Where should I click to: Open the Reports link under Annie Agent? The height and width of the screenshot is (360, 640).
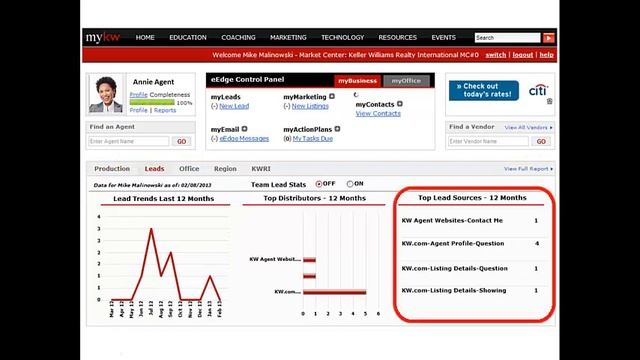click(x=165, y=110)
